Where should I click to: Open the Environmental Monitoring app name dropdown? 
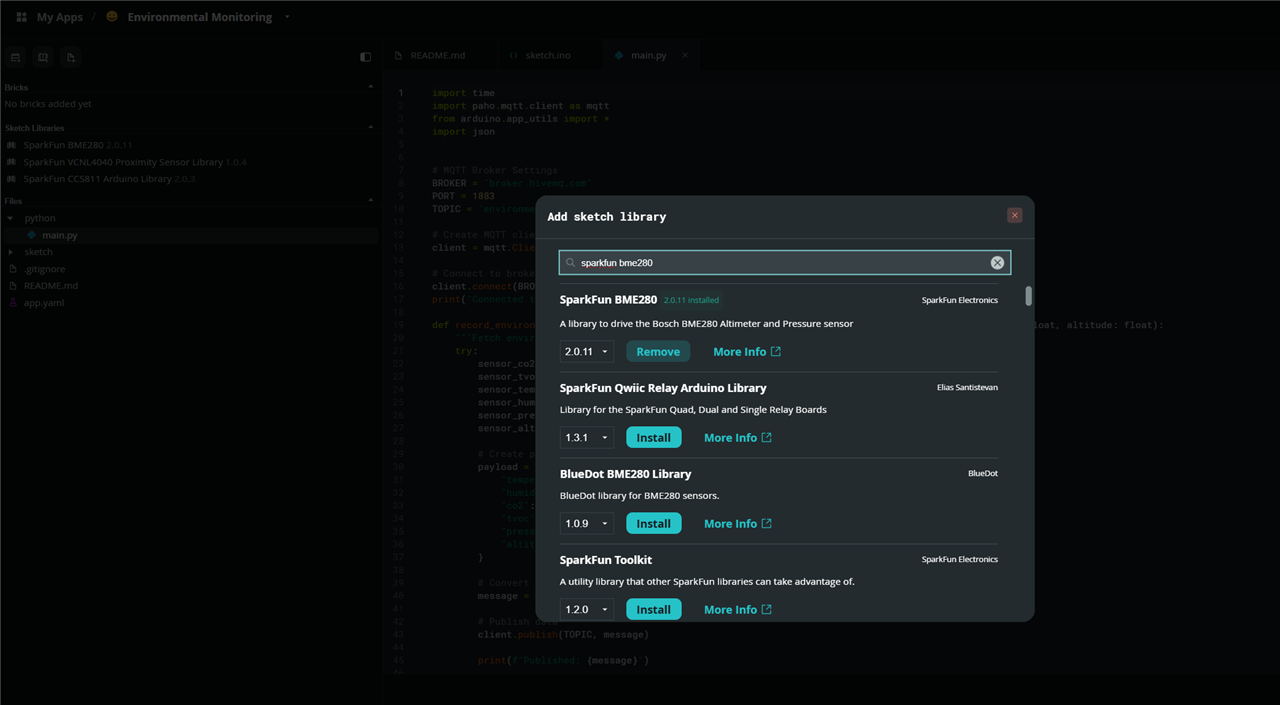click(x=287, y=17)
